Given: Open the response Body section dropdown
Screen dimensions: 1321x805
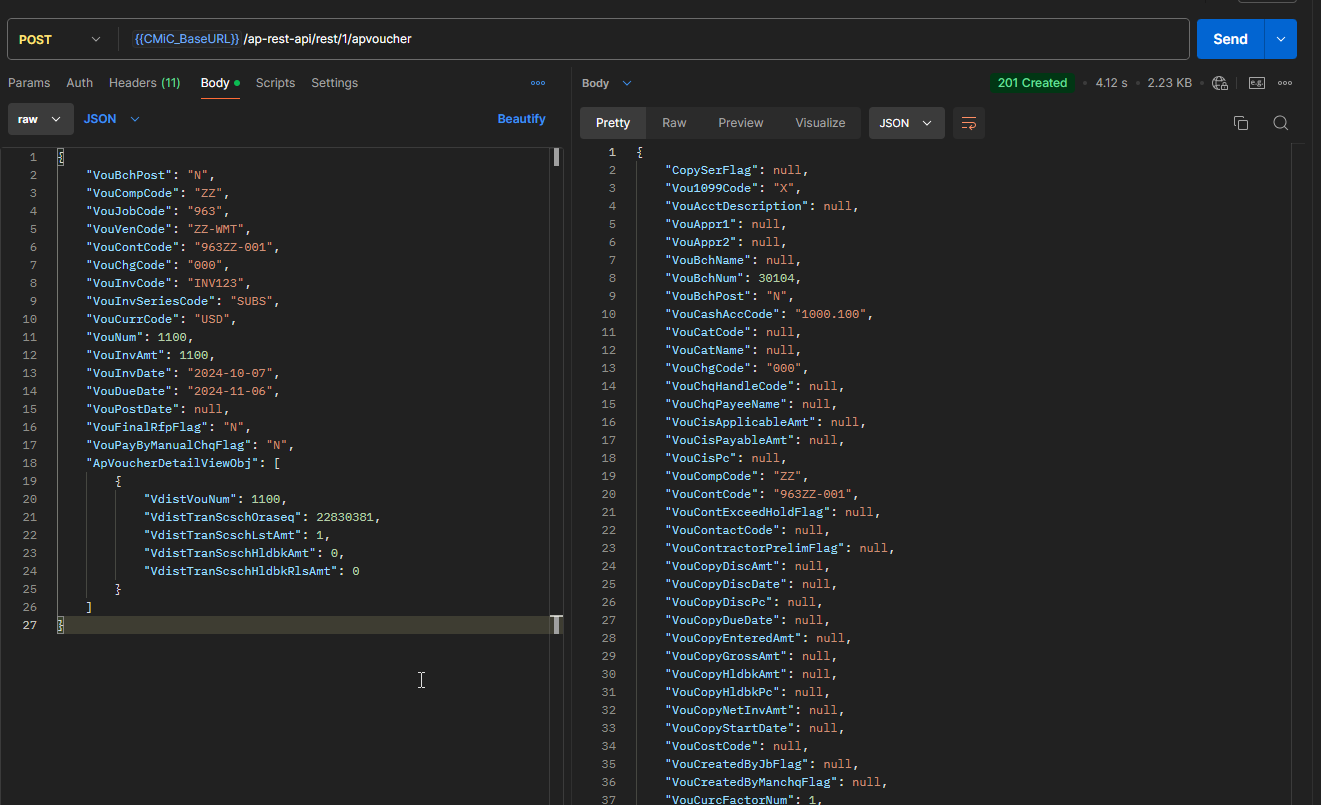Looking at the screenshot, I should tap(607, 84).
